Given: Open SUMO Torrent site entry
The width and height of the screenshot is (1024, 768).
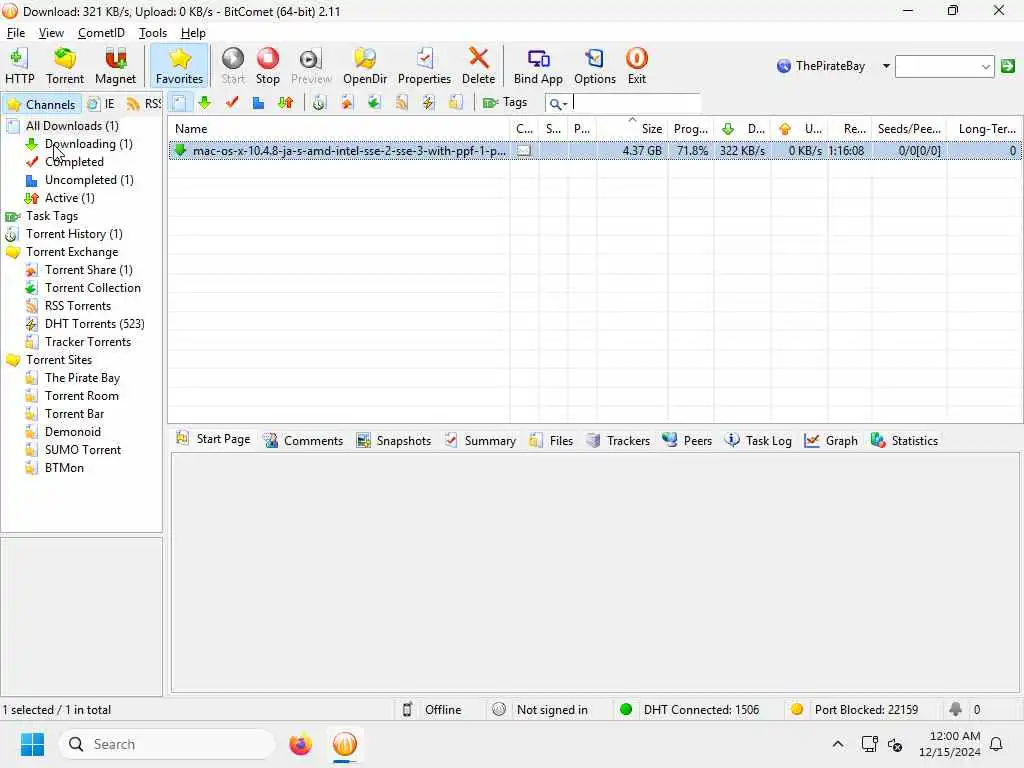Looking at the screenshot, I should (83, 450).
